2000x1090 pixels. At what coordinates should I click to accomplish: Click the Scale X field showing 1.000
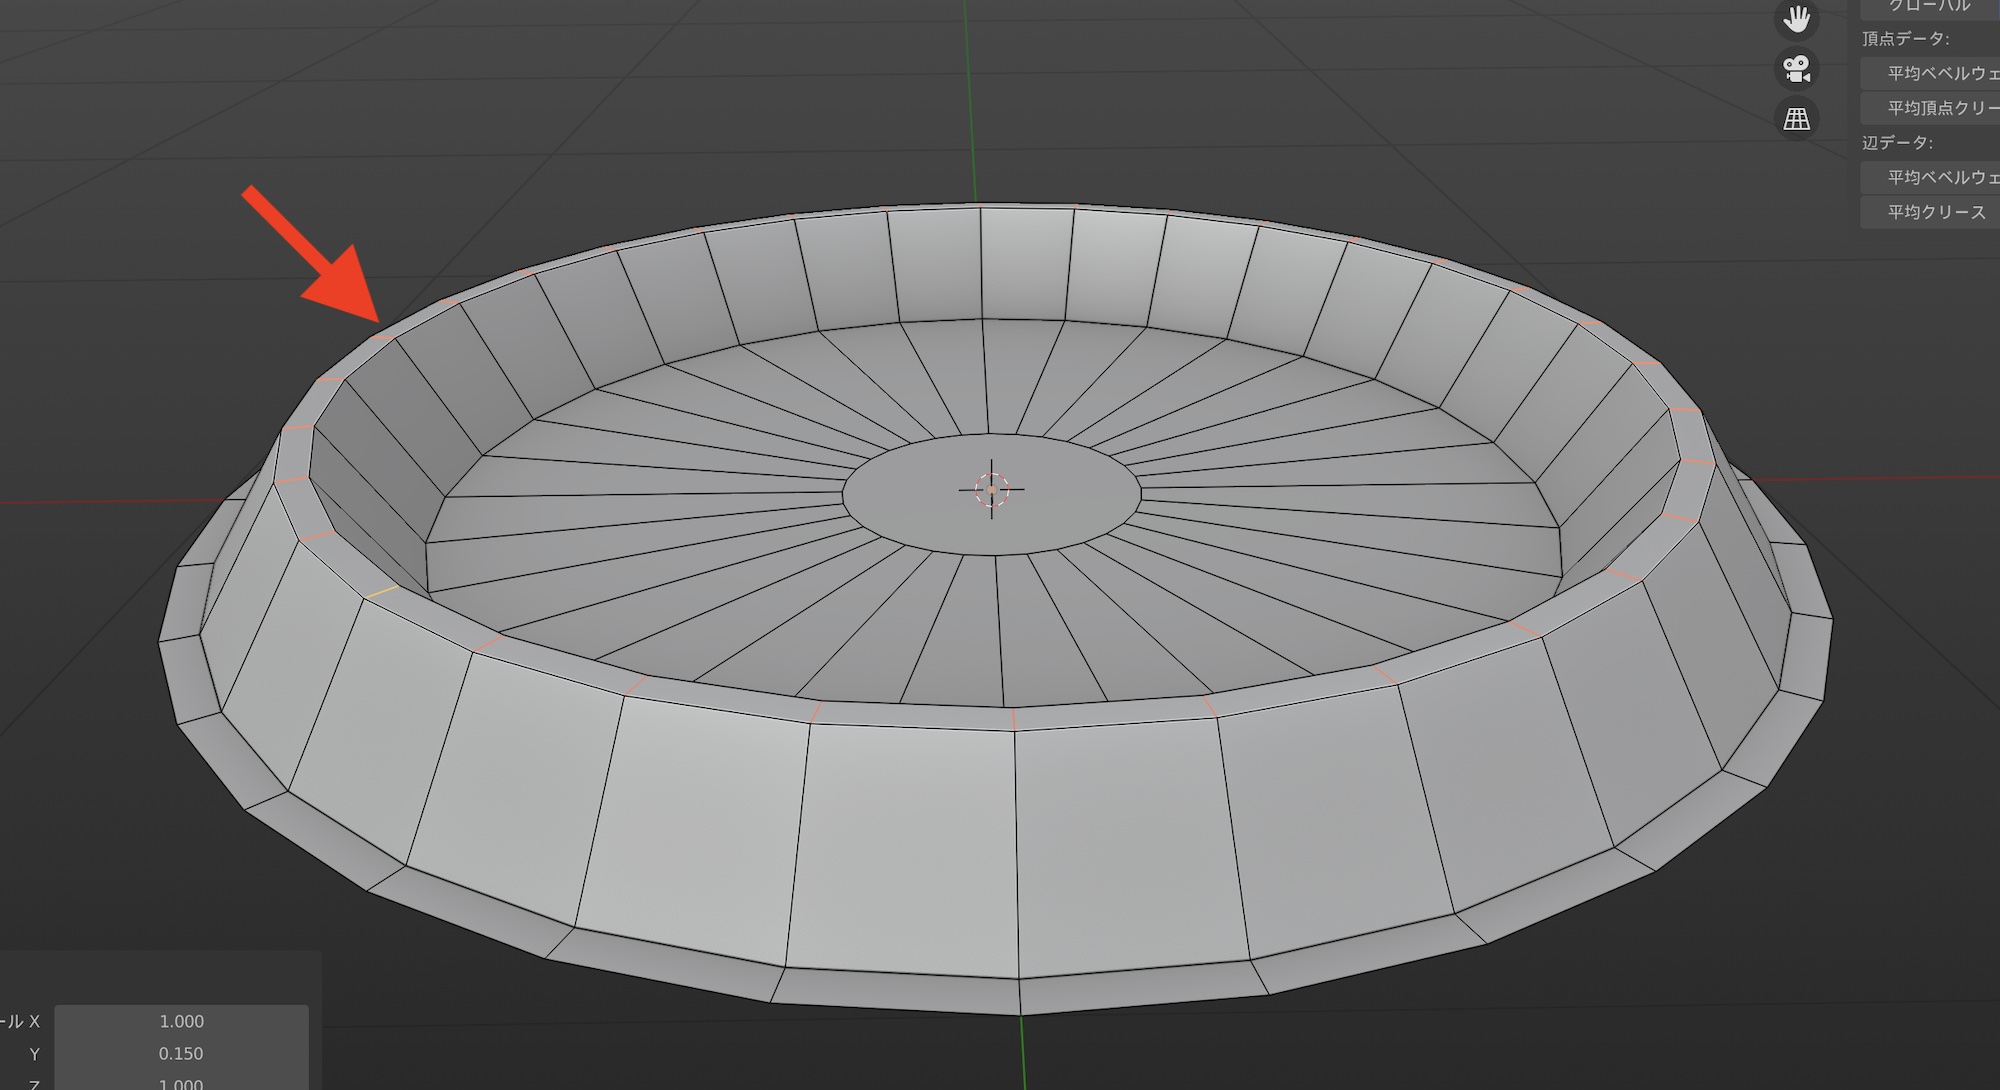[x=181, y=1021]
